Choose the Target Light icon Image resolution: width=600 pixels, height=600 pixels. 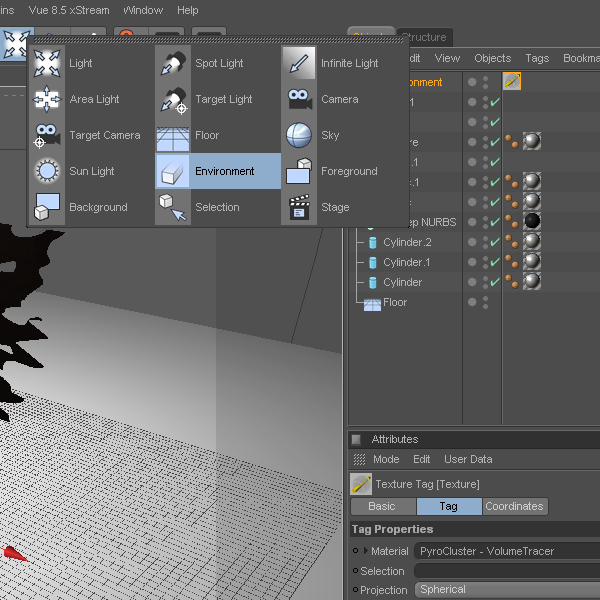coord(173,99)
